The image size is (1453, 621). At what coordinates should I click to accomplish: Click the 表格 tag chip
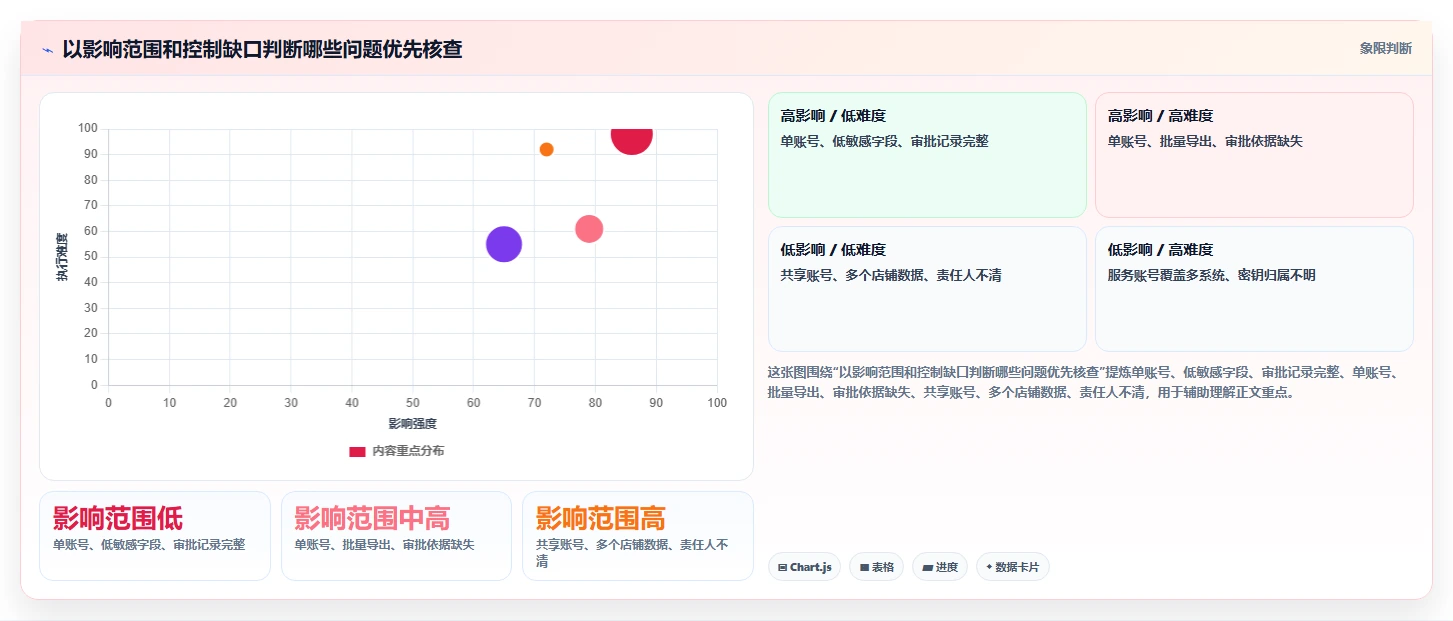876,567
